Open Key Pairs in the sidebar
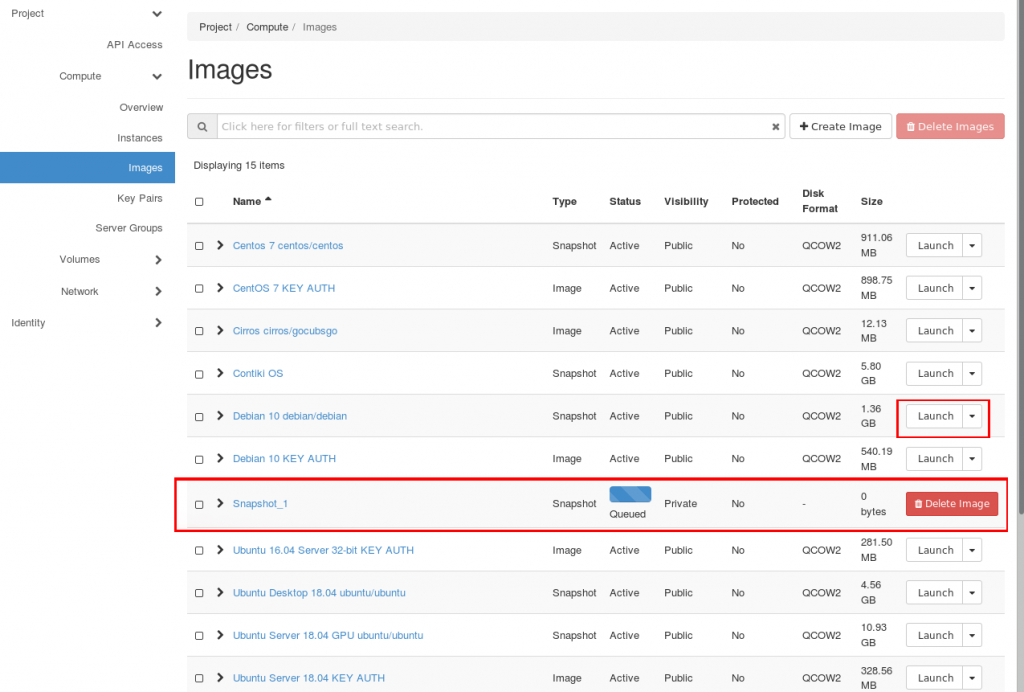This screenshot has width=1024, height=692. pos(139,198)
